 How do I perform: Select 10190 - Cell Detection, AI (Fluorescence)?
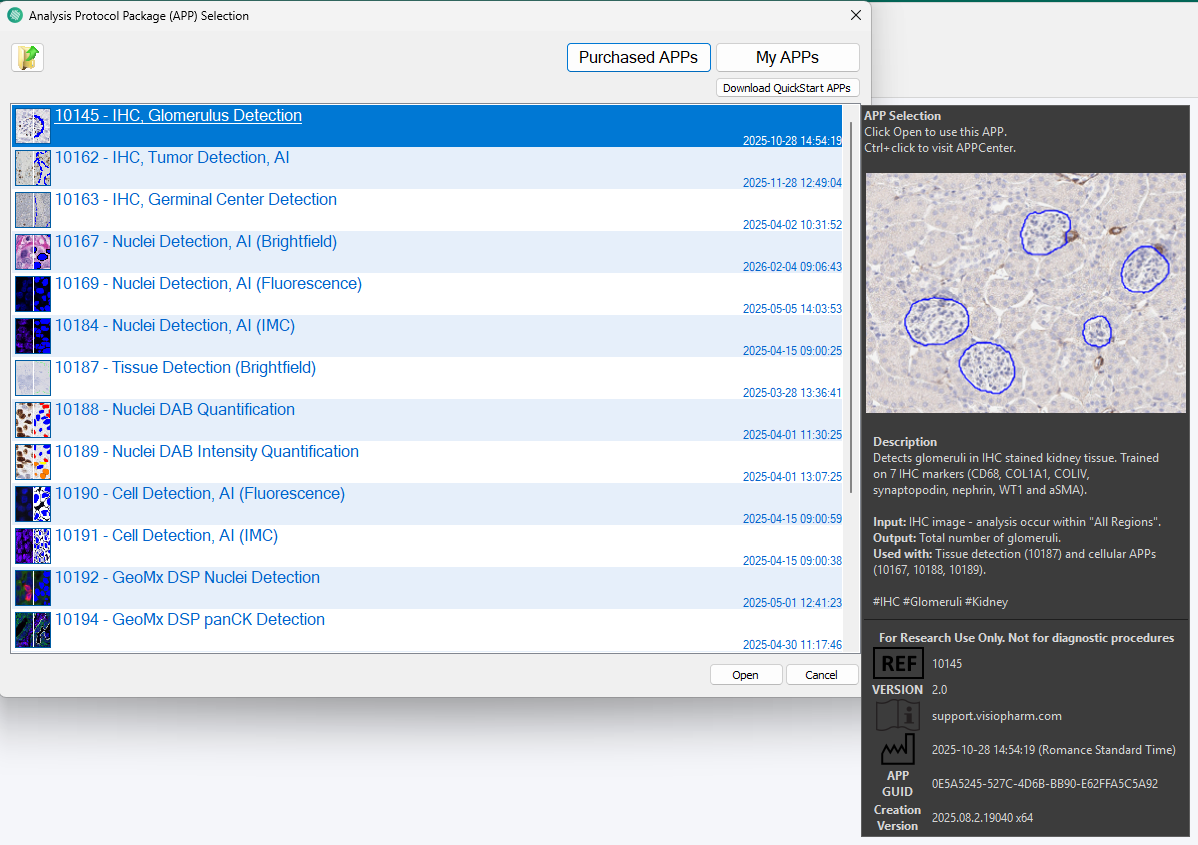[x=200, y=494]
